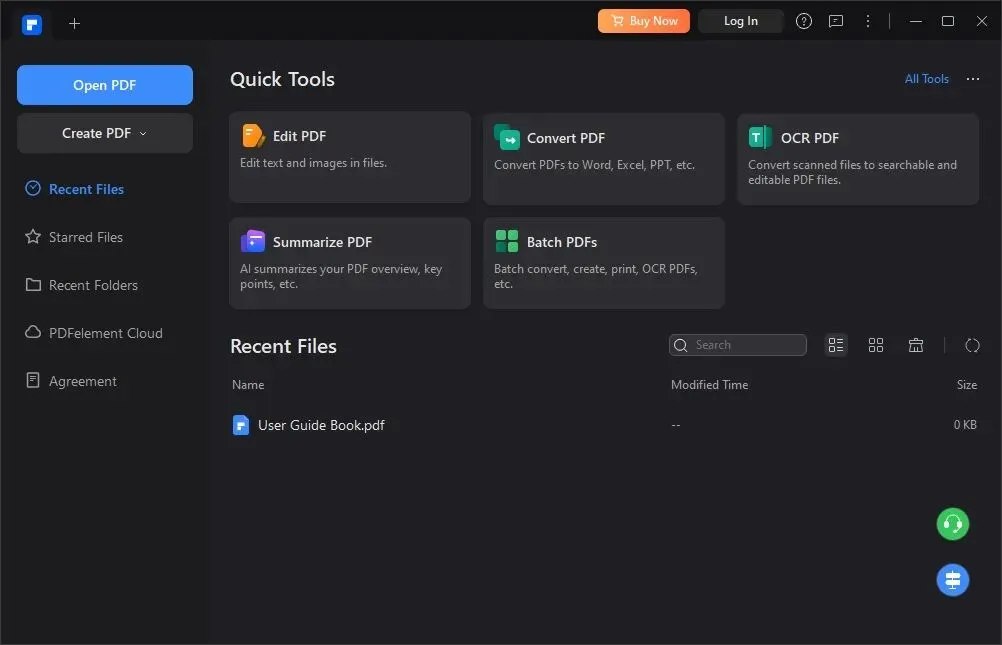The width and height of the screenshot is (1002, 645).
Task: Open a new tab with plus icon
Action: tap(74, 24)
